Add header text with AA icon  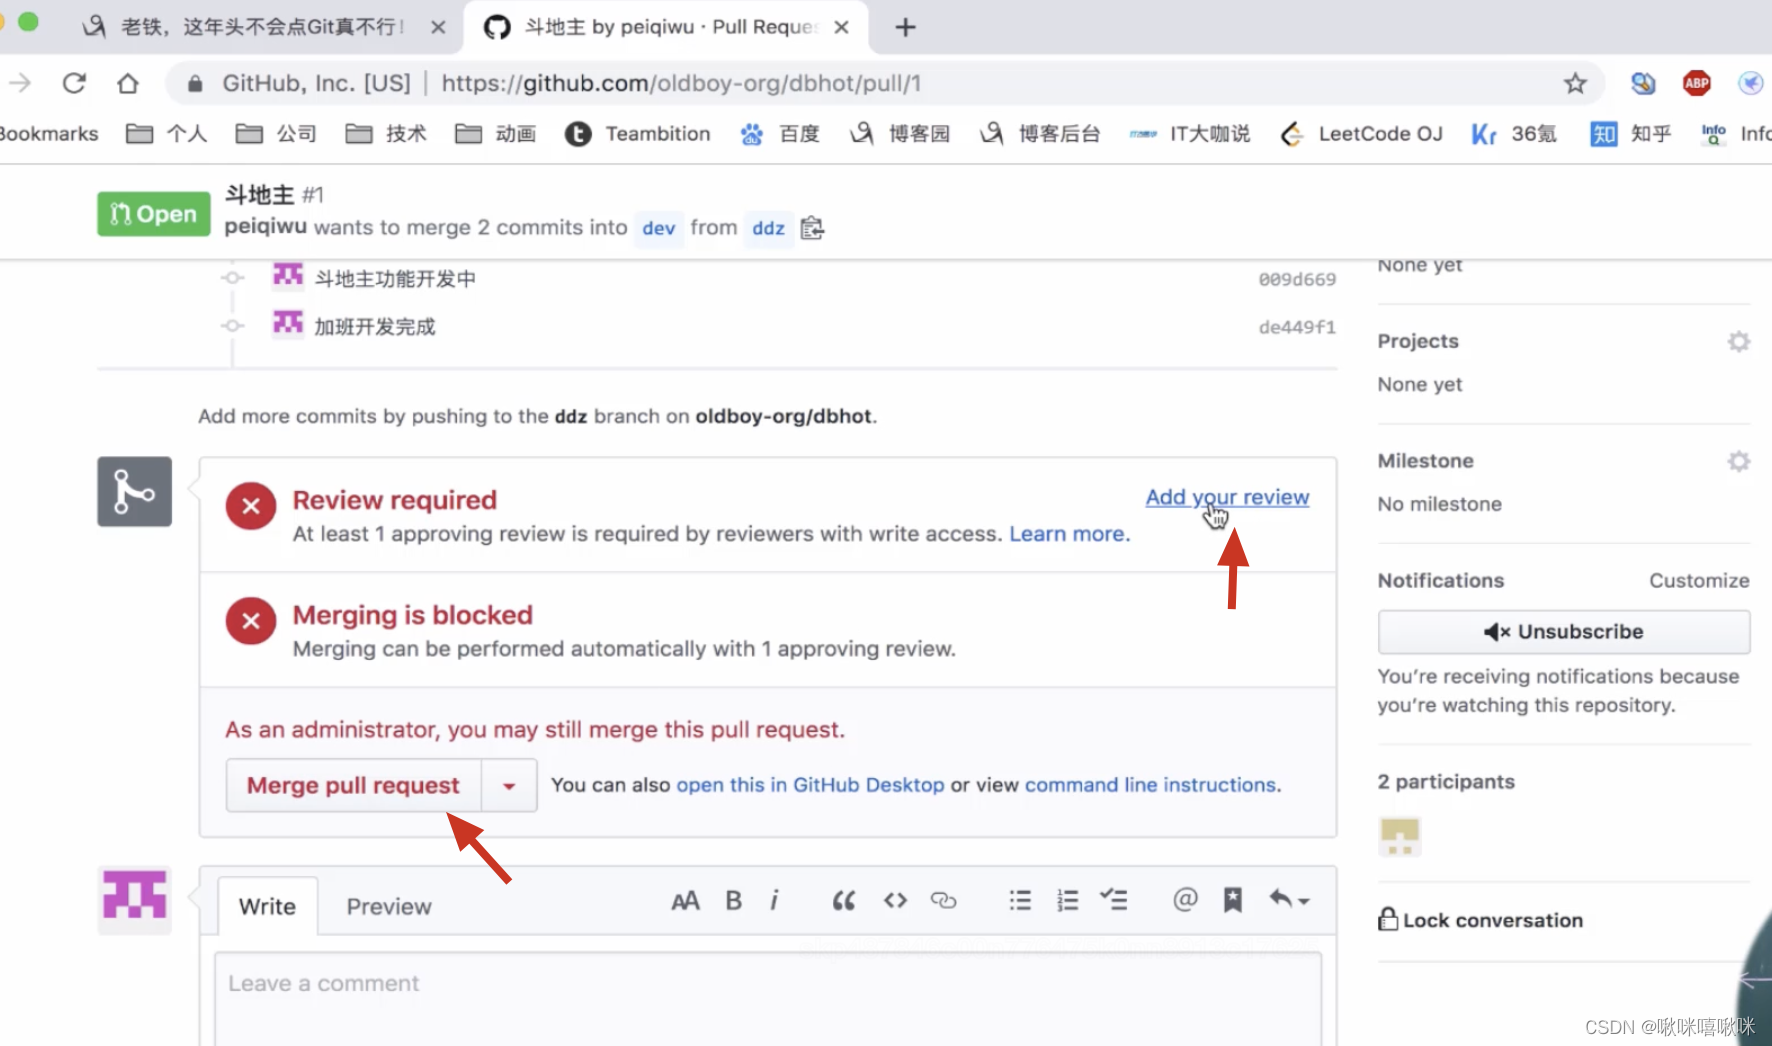[x=685, y=901]
